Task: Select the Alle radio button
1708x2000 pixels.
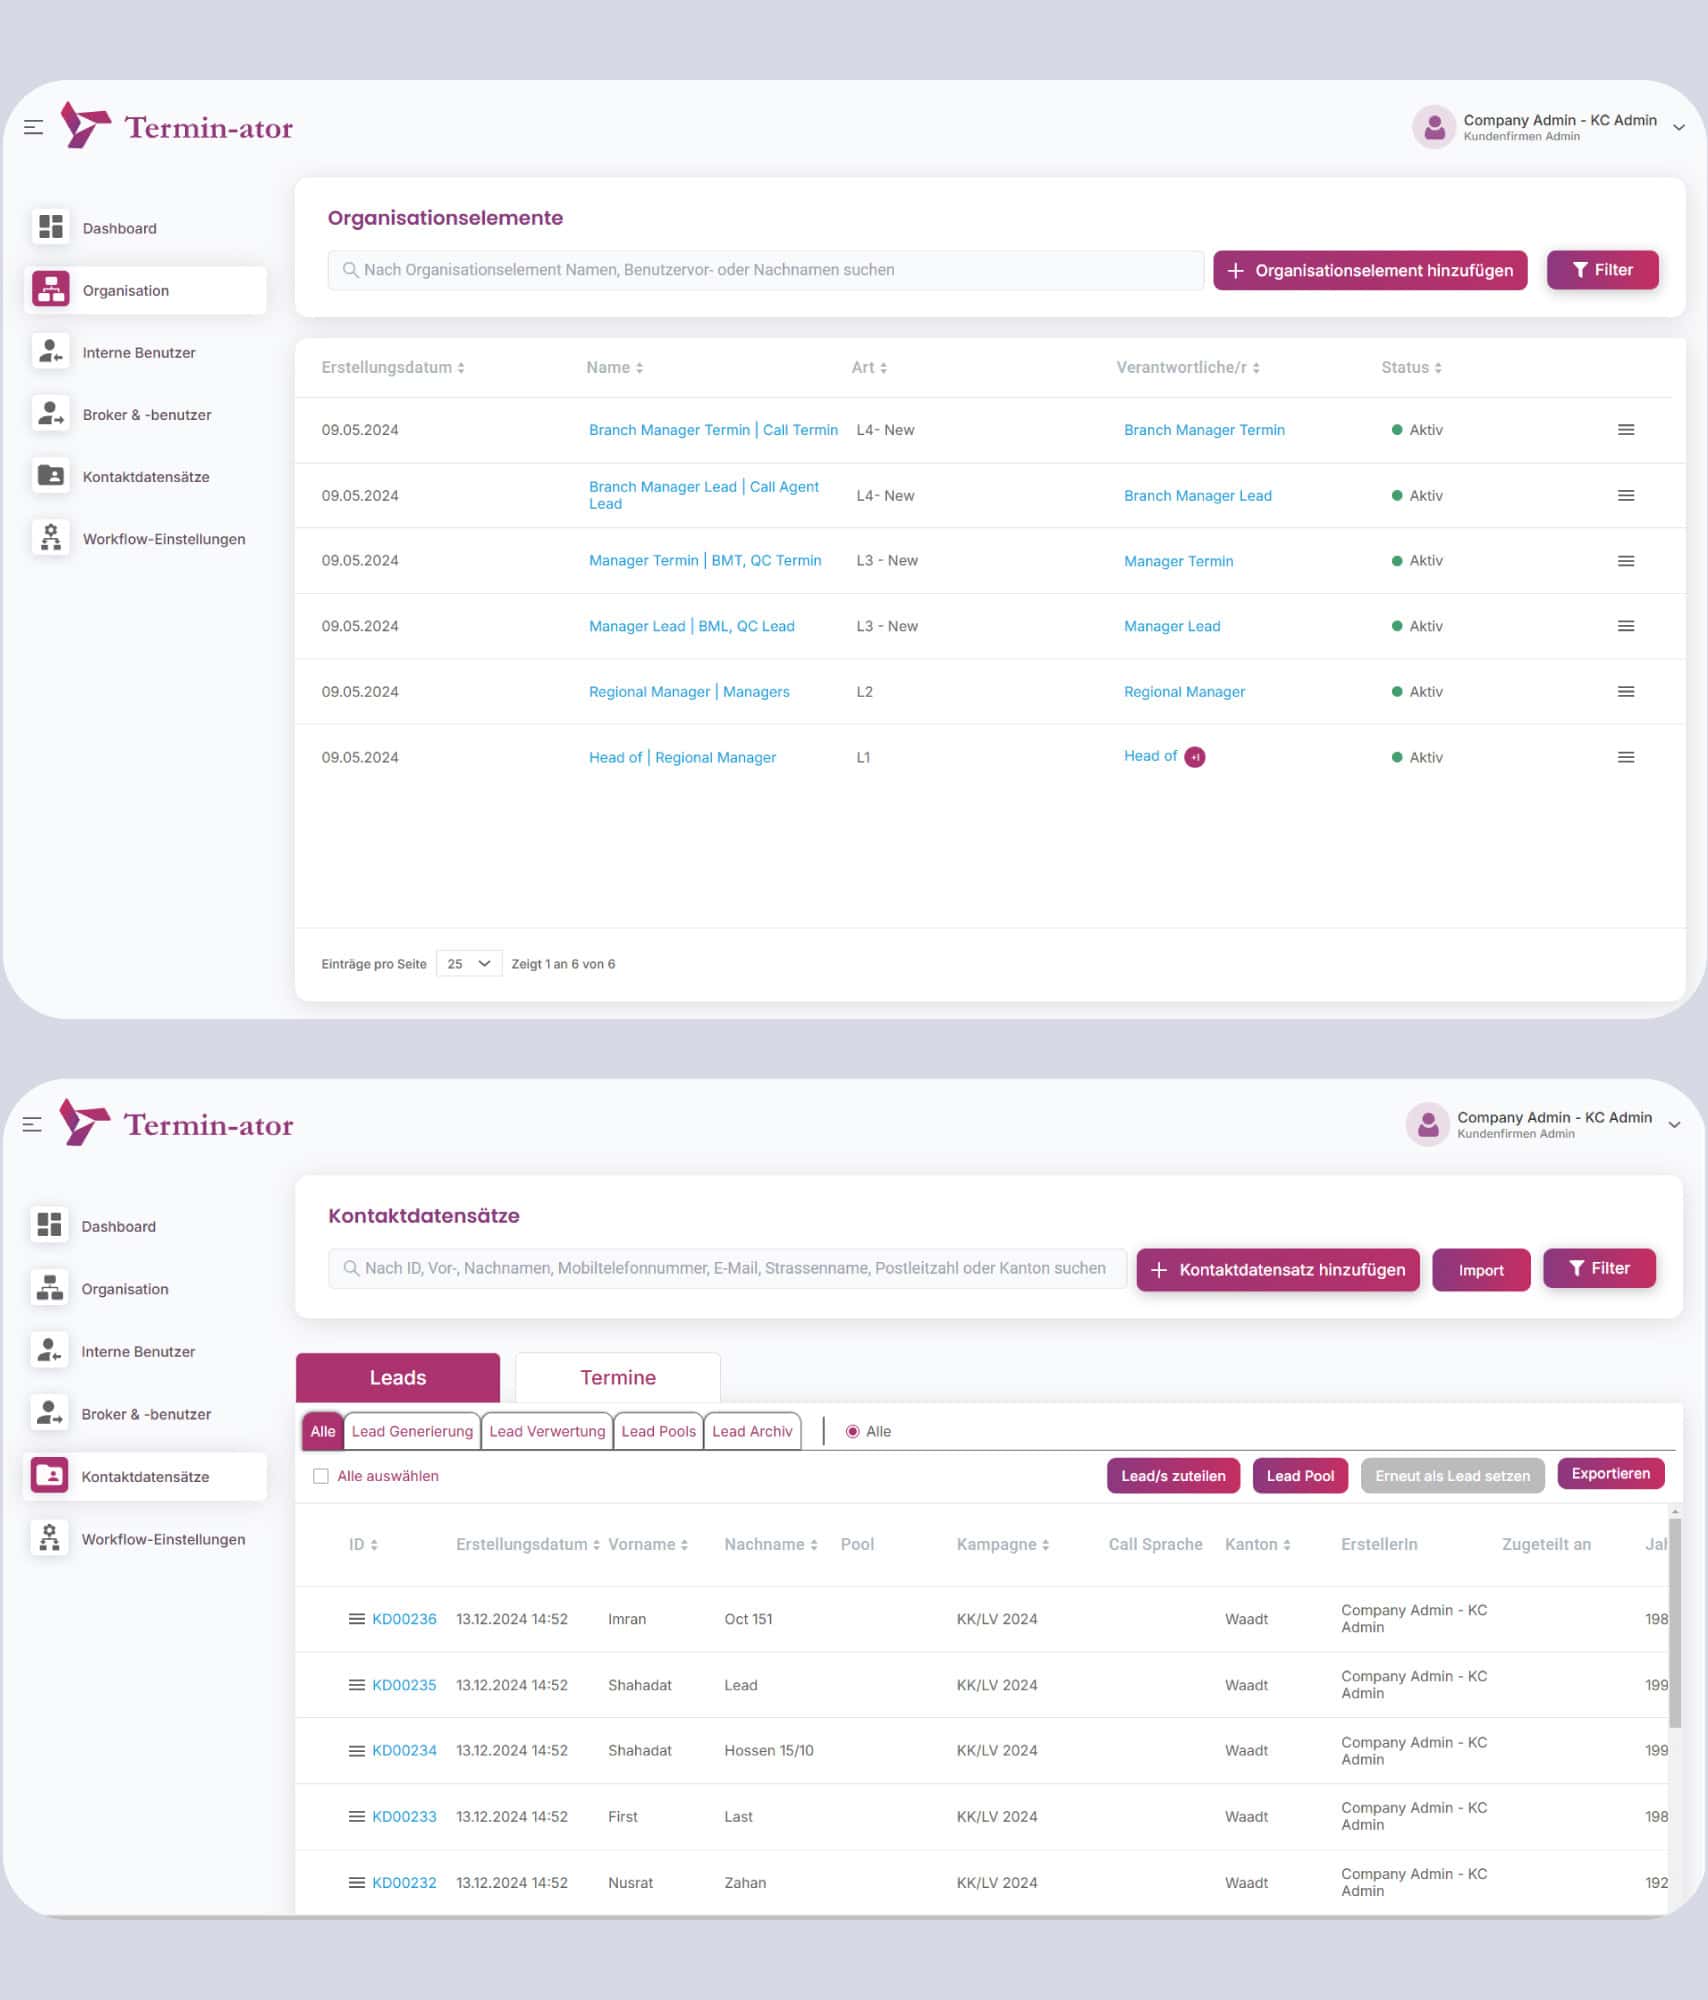Action: coord(852,1431)
